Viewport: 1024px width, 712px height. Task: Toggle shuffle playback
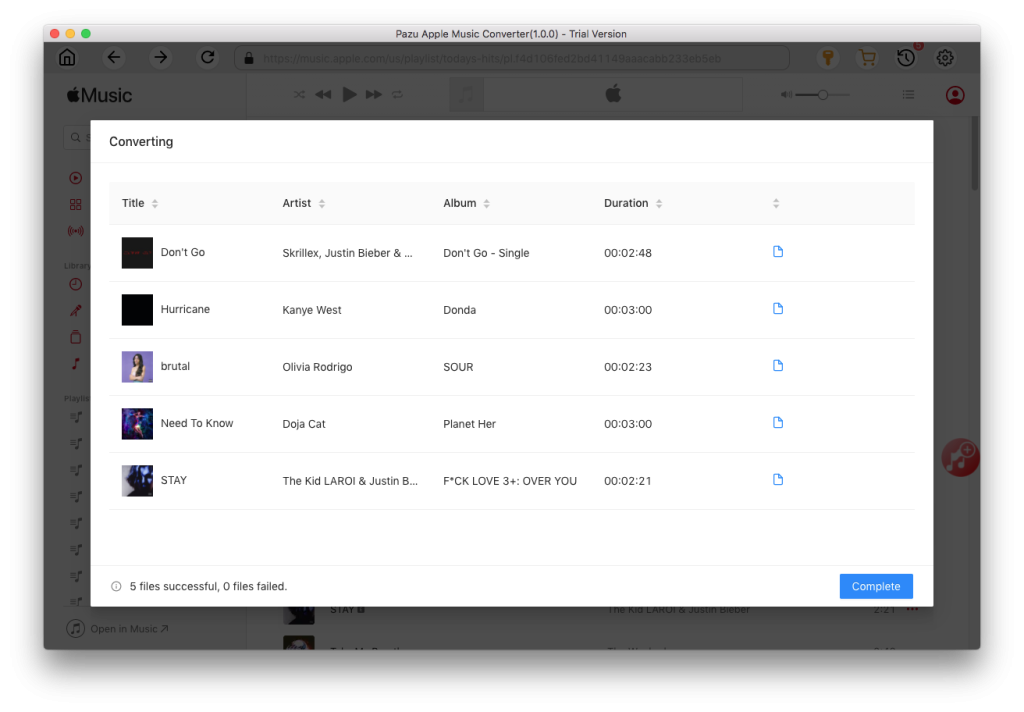(x=299, y=95)
